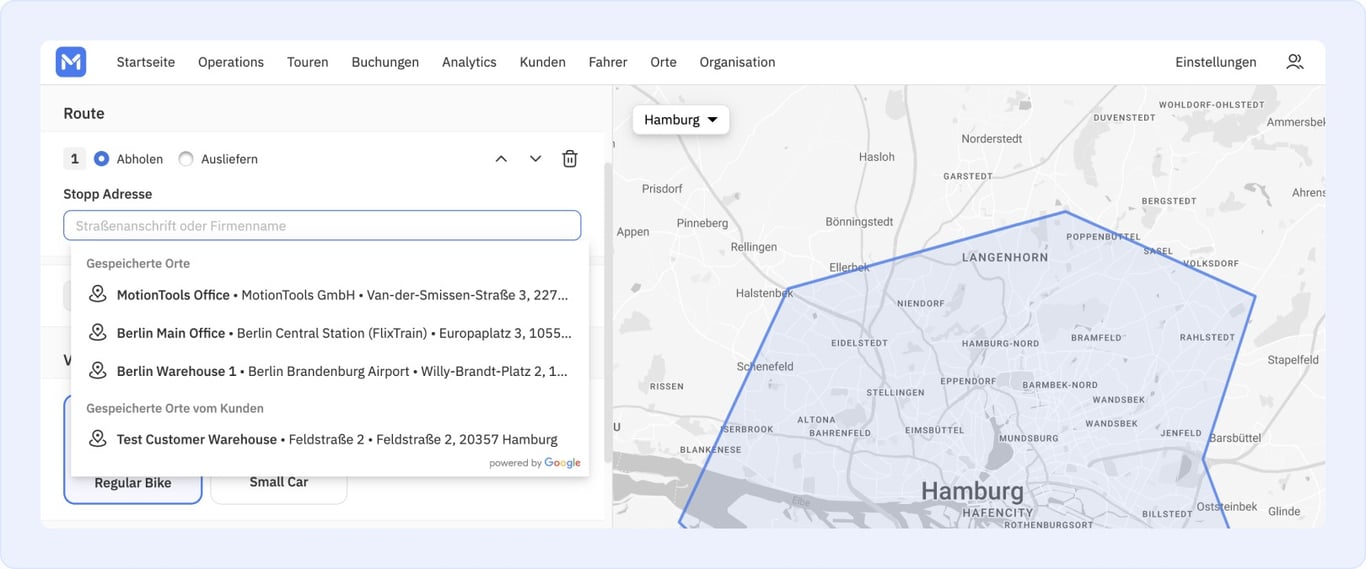
Task: Click the Blankenese map label
Action: (710, 450)
